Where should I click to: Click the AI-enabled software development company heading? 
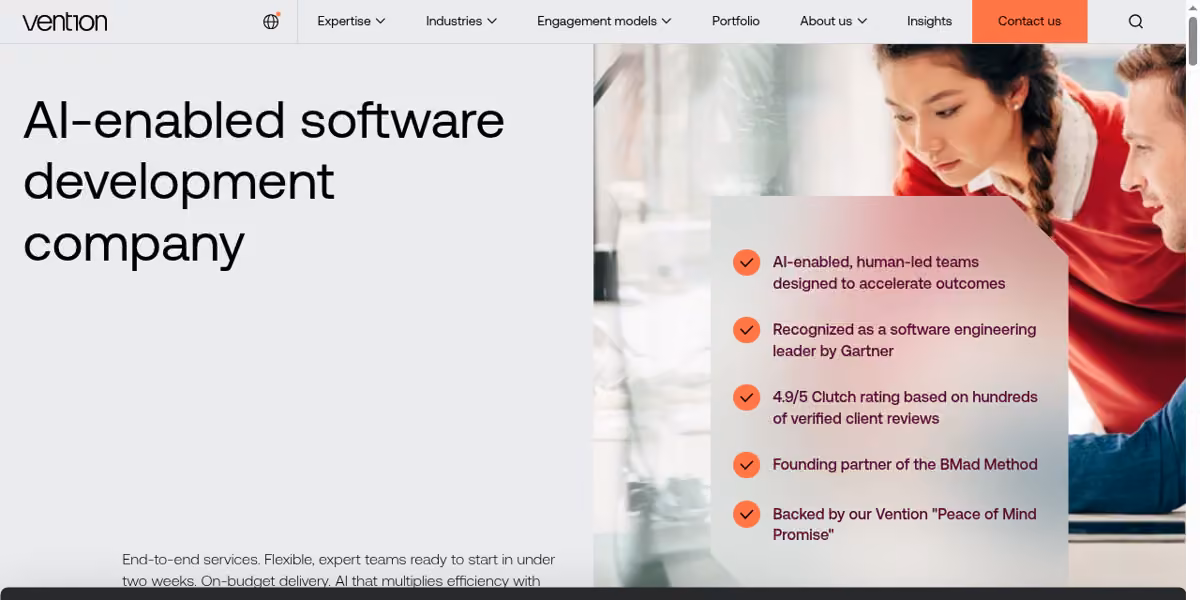coord(264,181)
